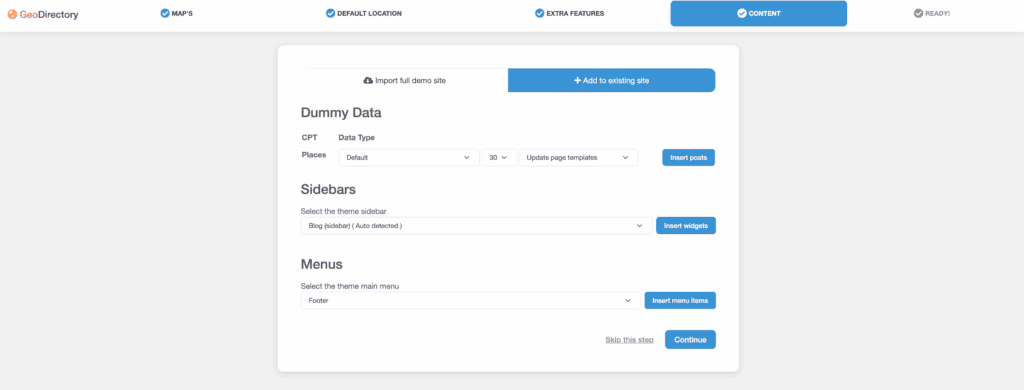
Task: Click the Sidebars heading
Action: (x=328, y=189)
